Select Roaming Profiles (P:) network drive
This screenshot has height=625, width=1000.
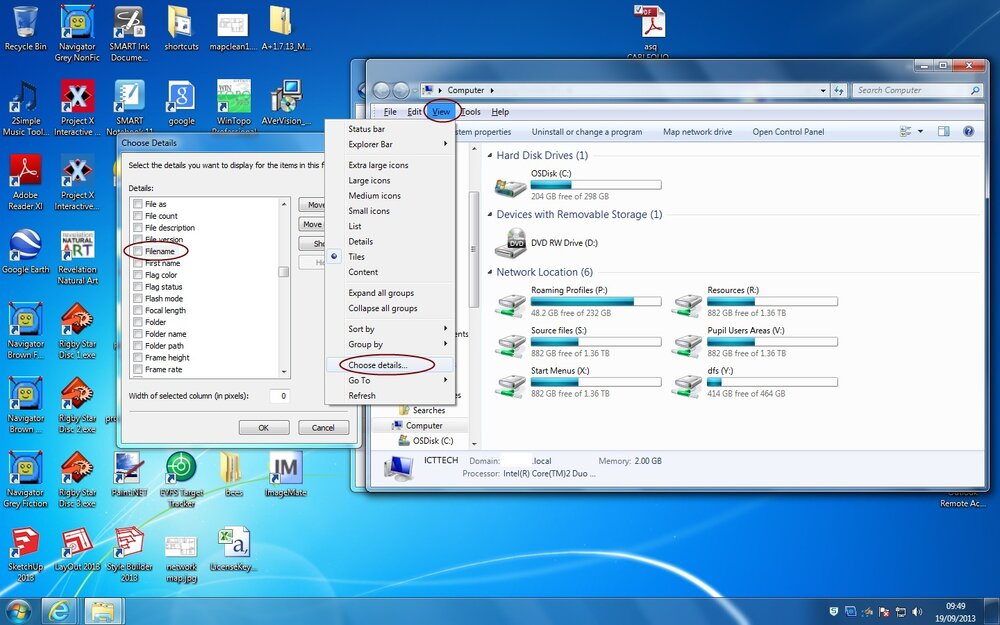[577, 302]
